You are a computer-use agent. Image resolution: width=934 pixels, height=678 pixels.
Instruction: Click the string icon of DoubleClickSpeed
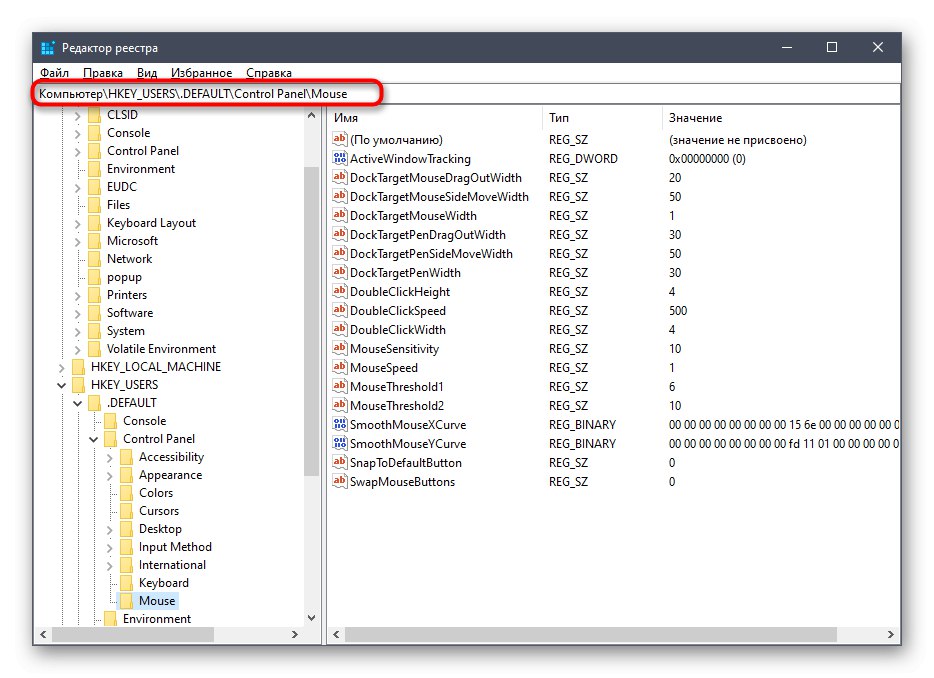340,310
